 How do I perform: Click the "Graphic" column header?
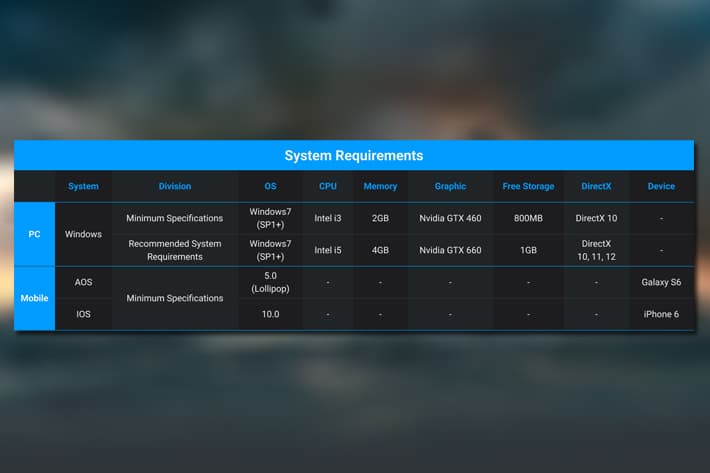click(x=450, y=186)
